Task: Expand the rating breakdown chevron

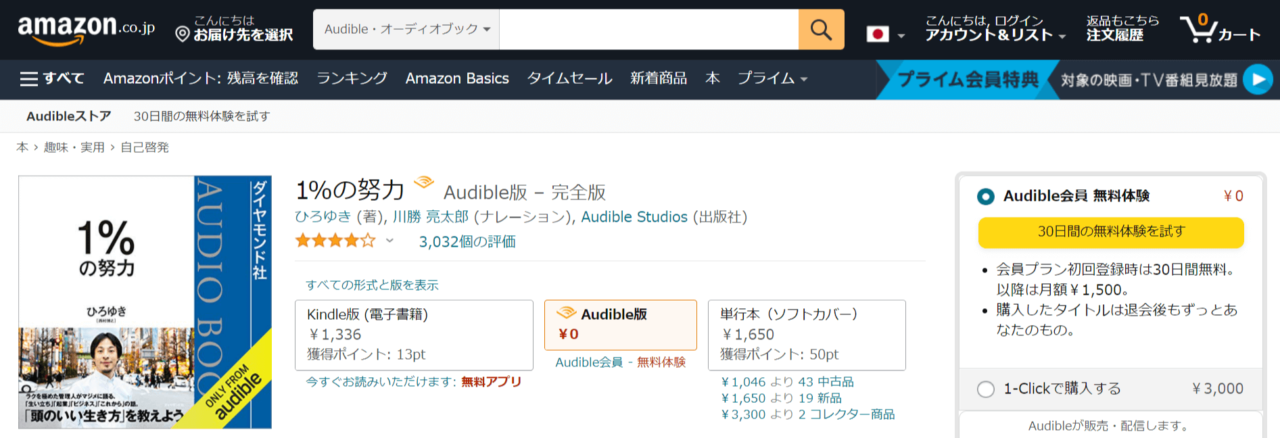Action: pyautogui.click(x=390, y=241)
